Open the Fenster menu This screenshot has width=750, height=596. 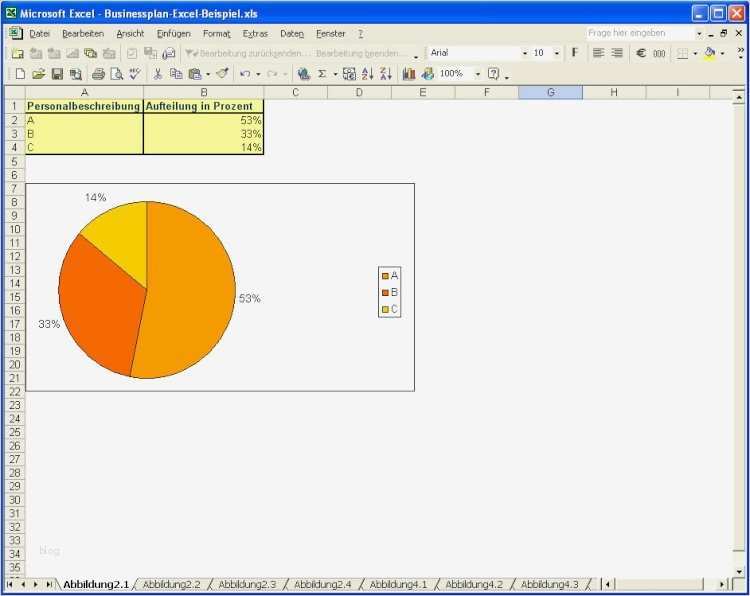(331, 33)
